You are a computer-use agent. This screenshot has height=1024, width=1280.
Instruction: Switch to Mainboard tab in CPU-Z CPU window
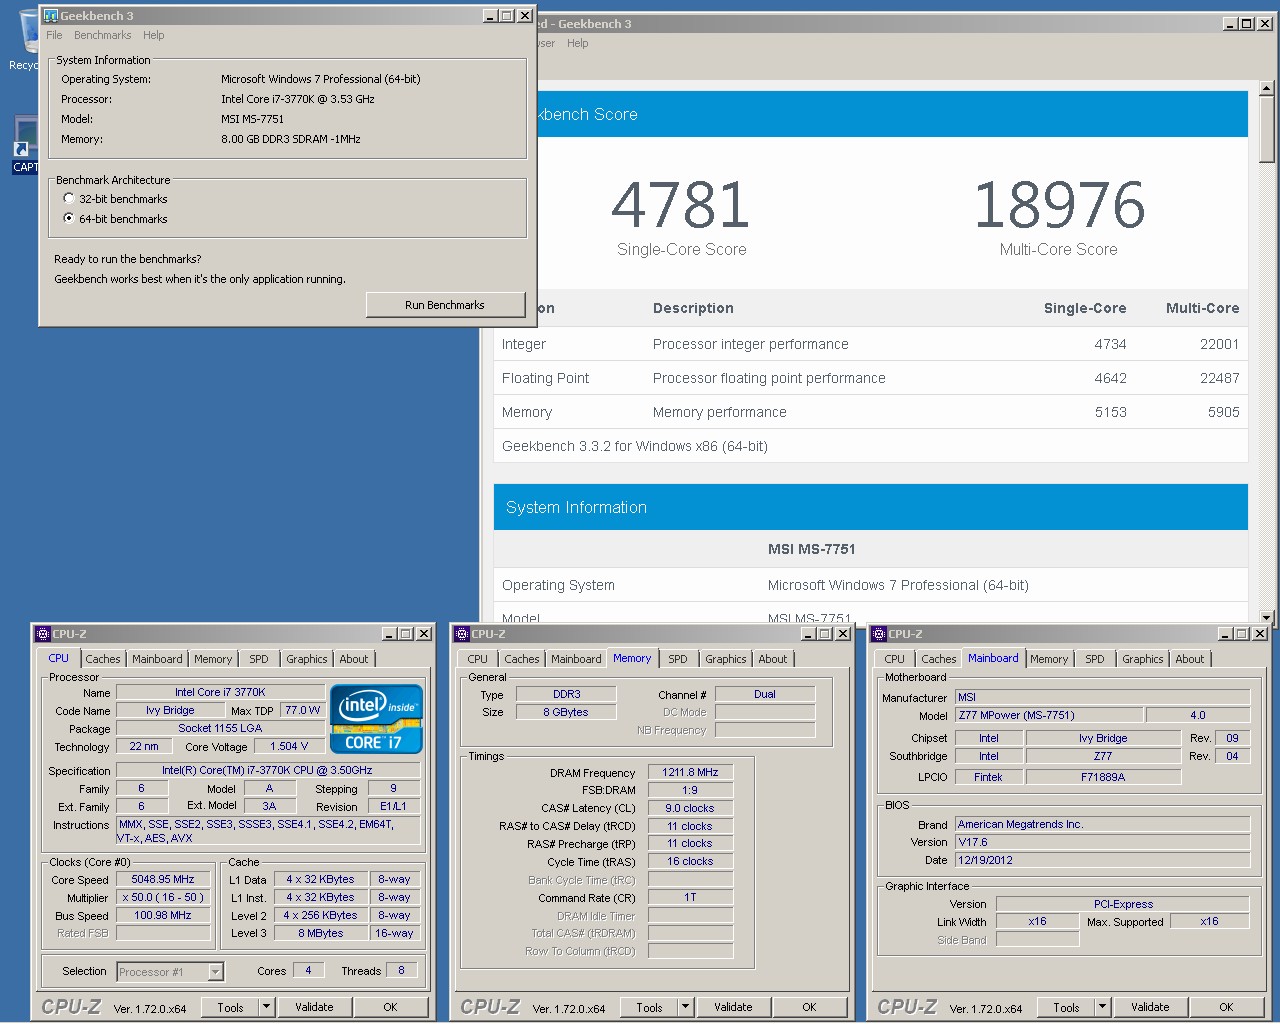point(157,659)
